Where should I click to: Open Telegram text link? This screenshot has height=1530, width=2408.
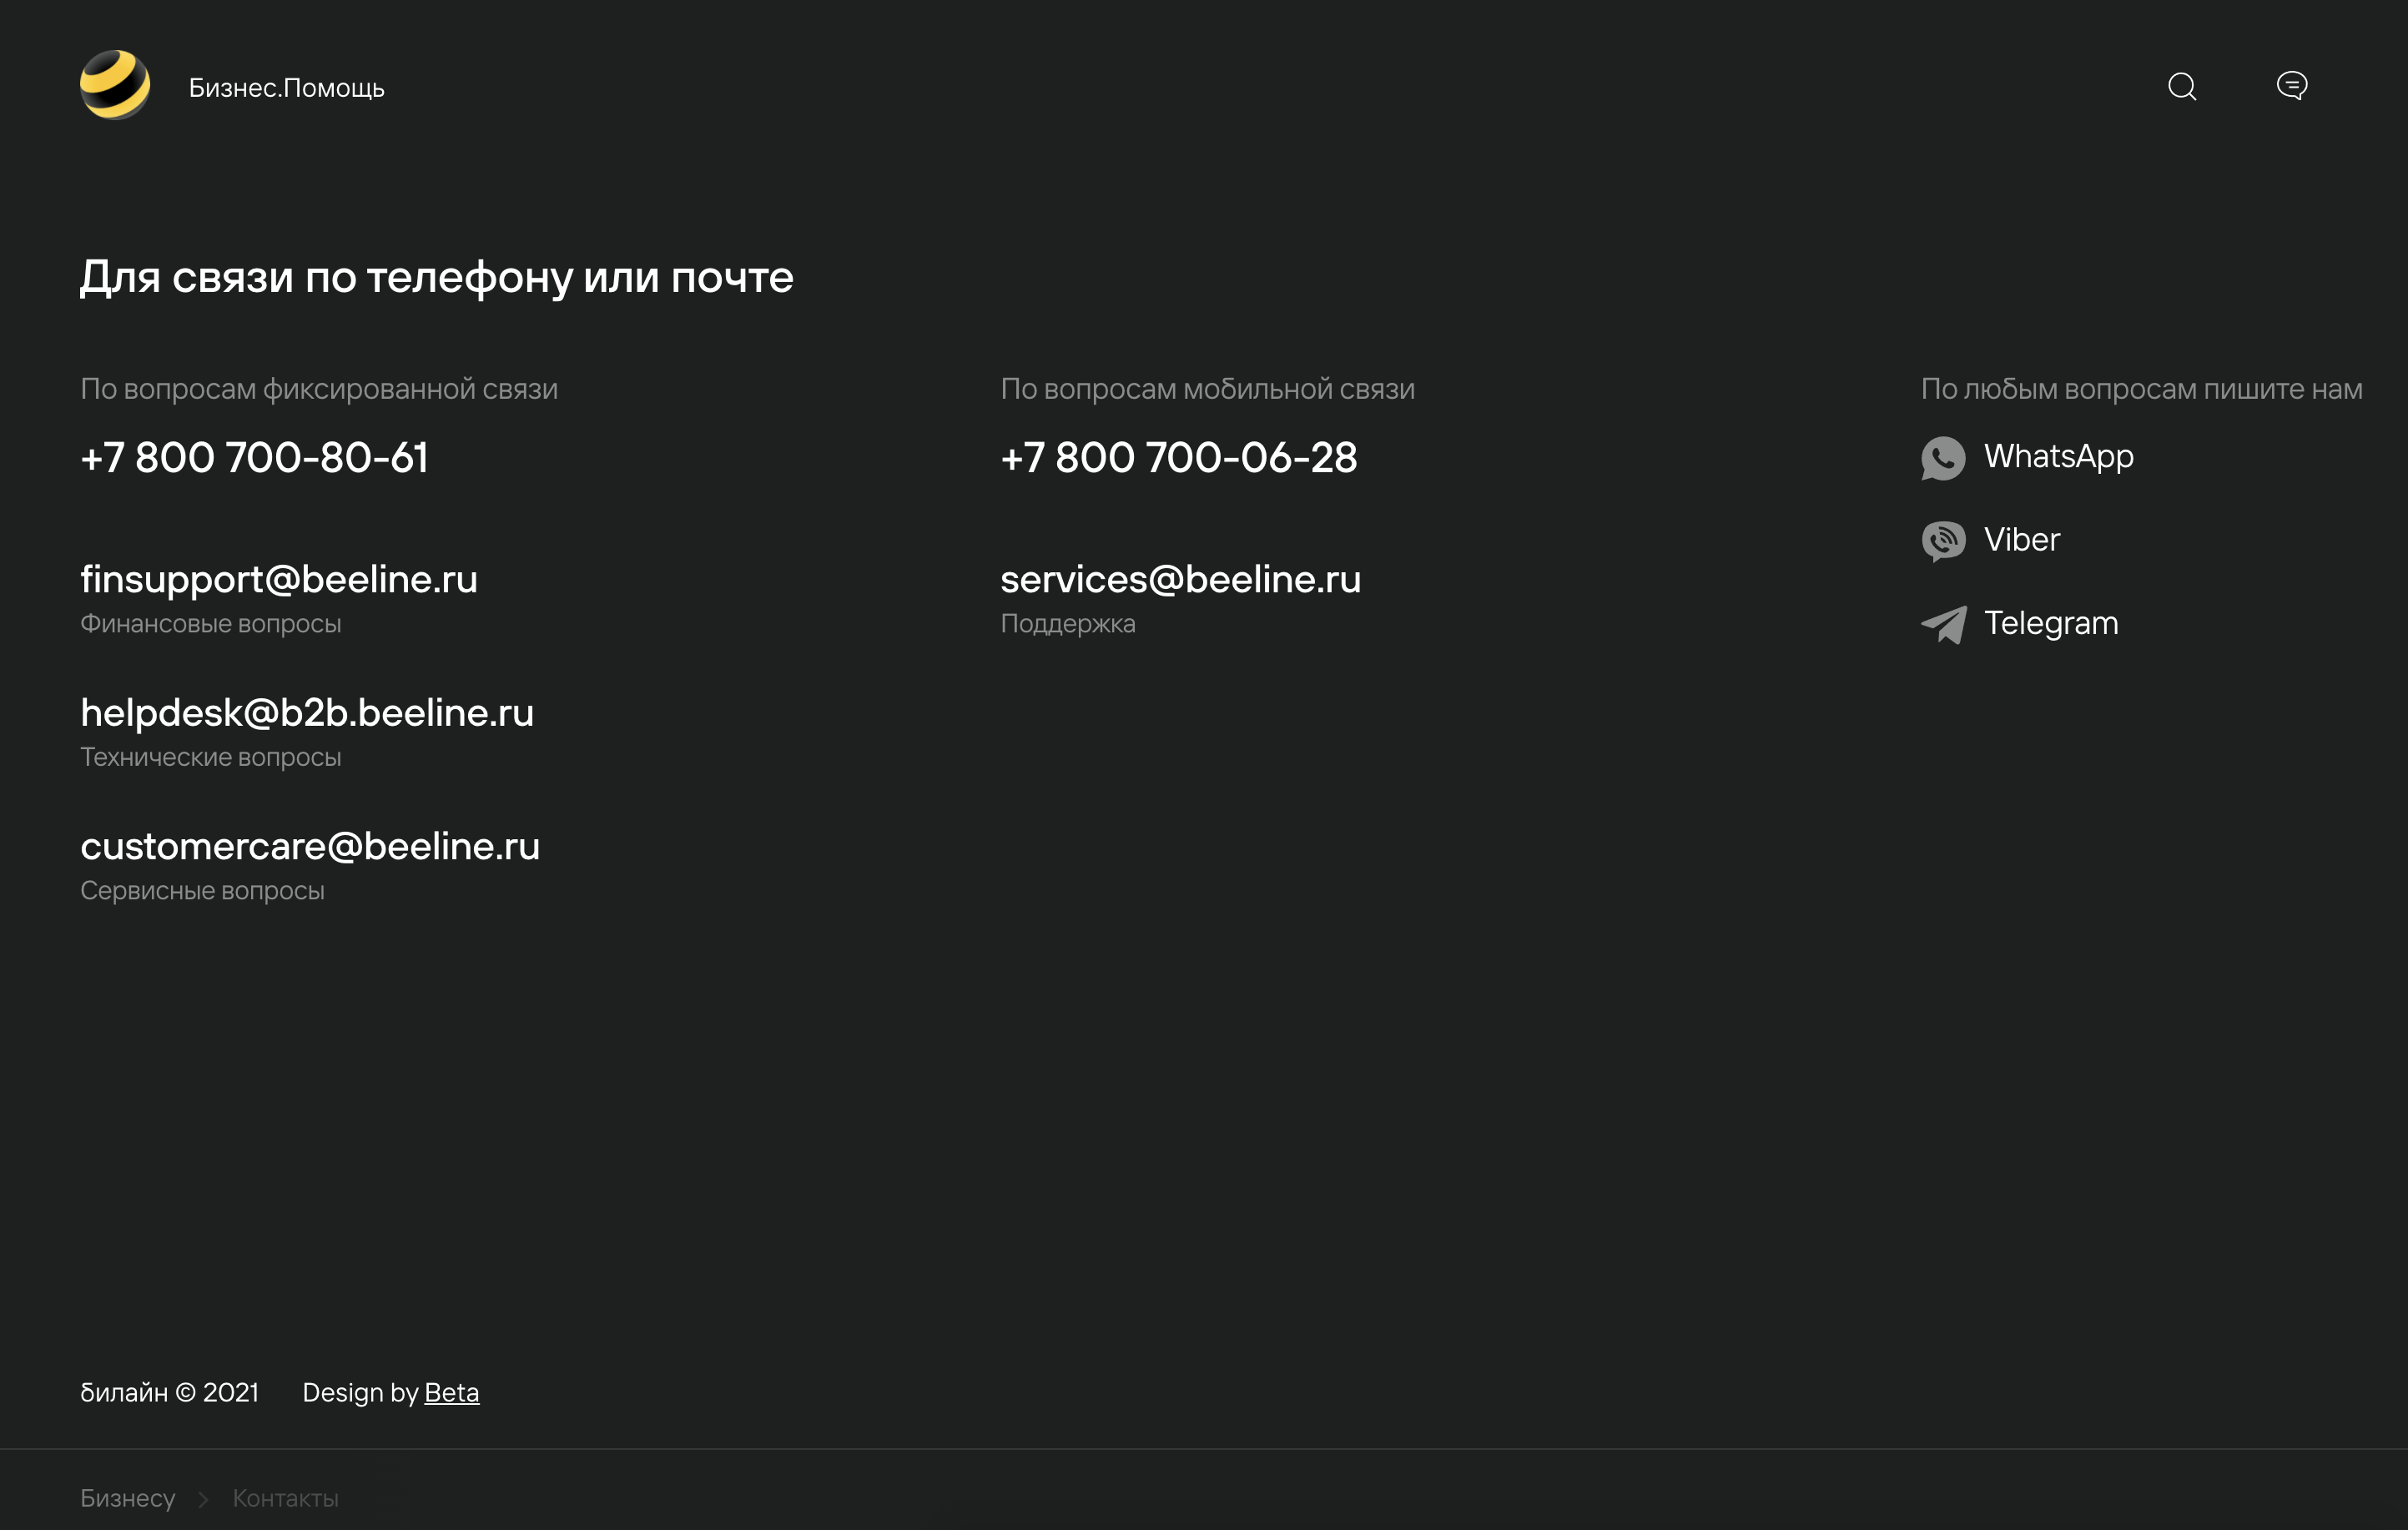(2050, 623)
